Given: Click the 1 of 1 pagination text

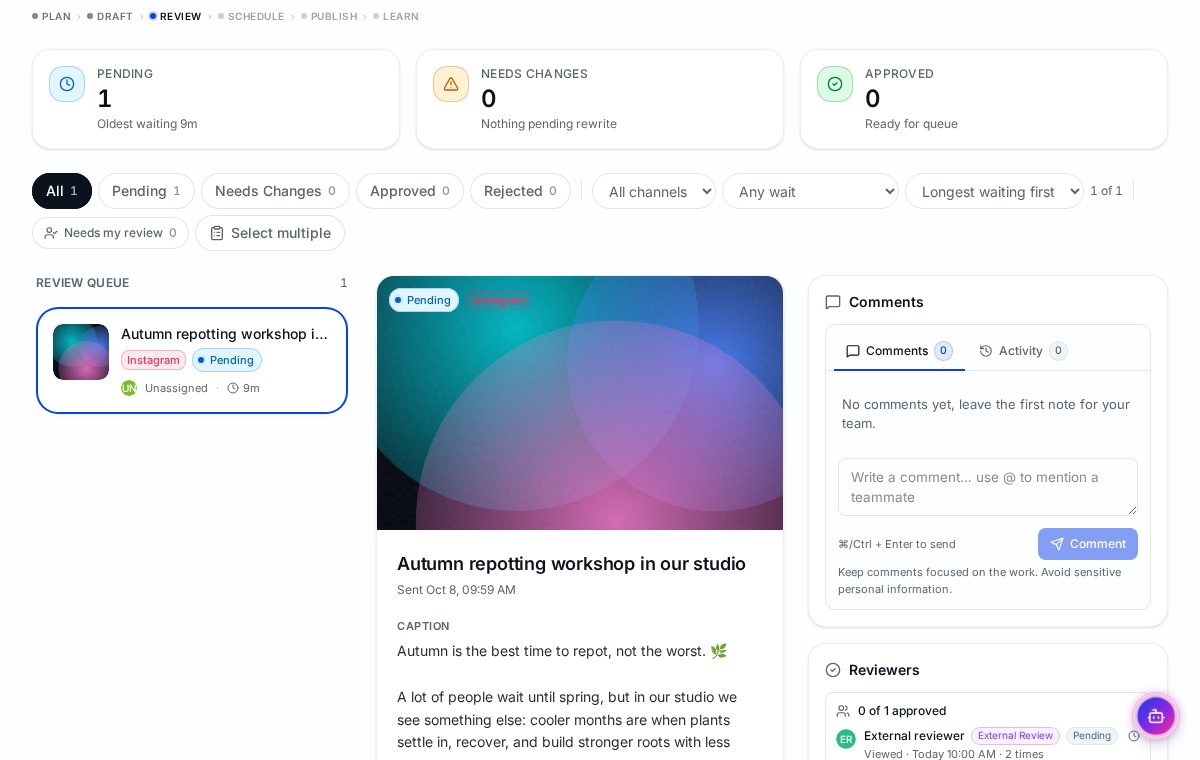Looking at the screenshot, I should 1106,191.
